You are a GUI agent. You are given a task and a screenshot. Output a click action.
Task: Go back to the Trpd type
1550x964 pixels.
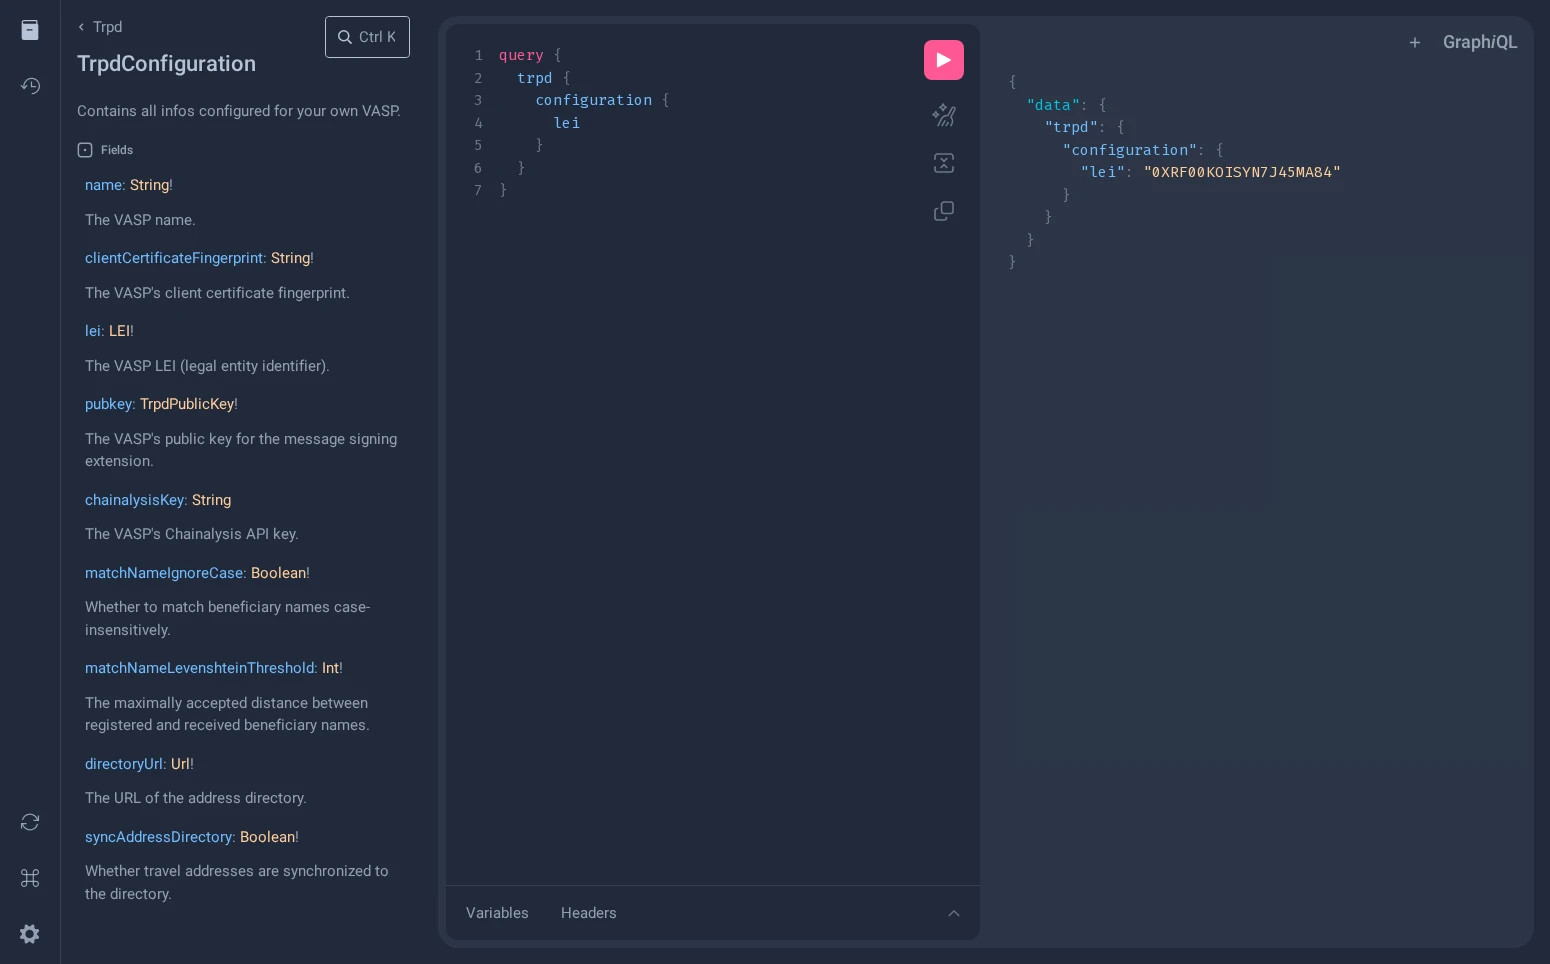point(100,27)
